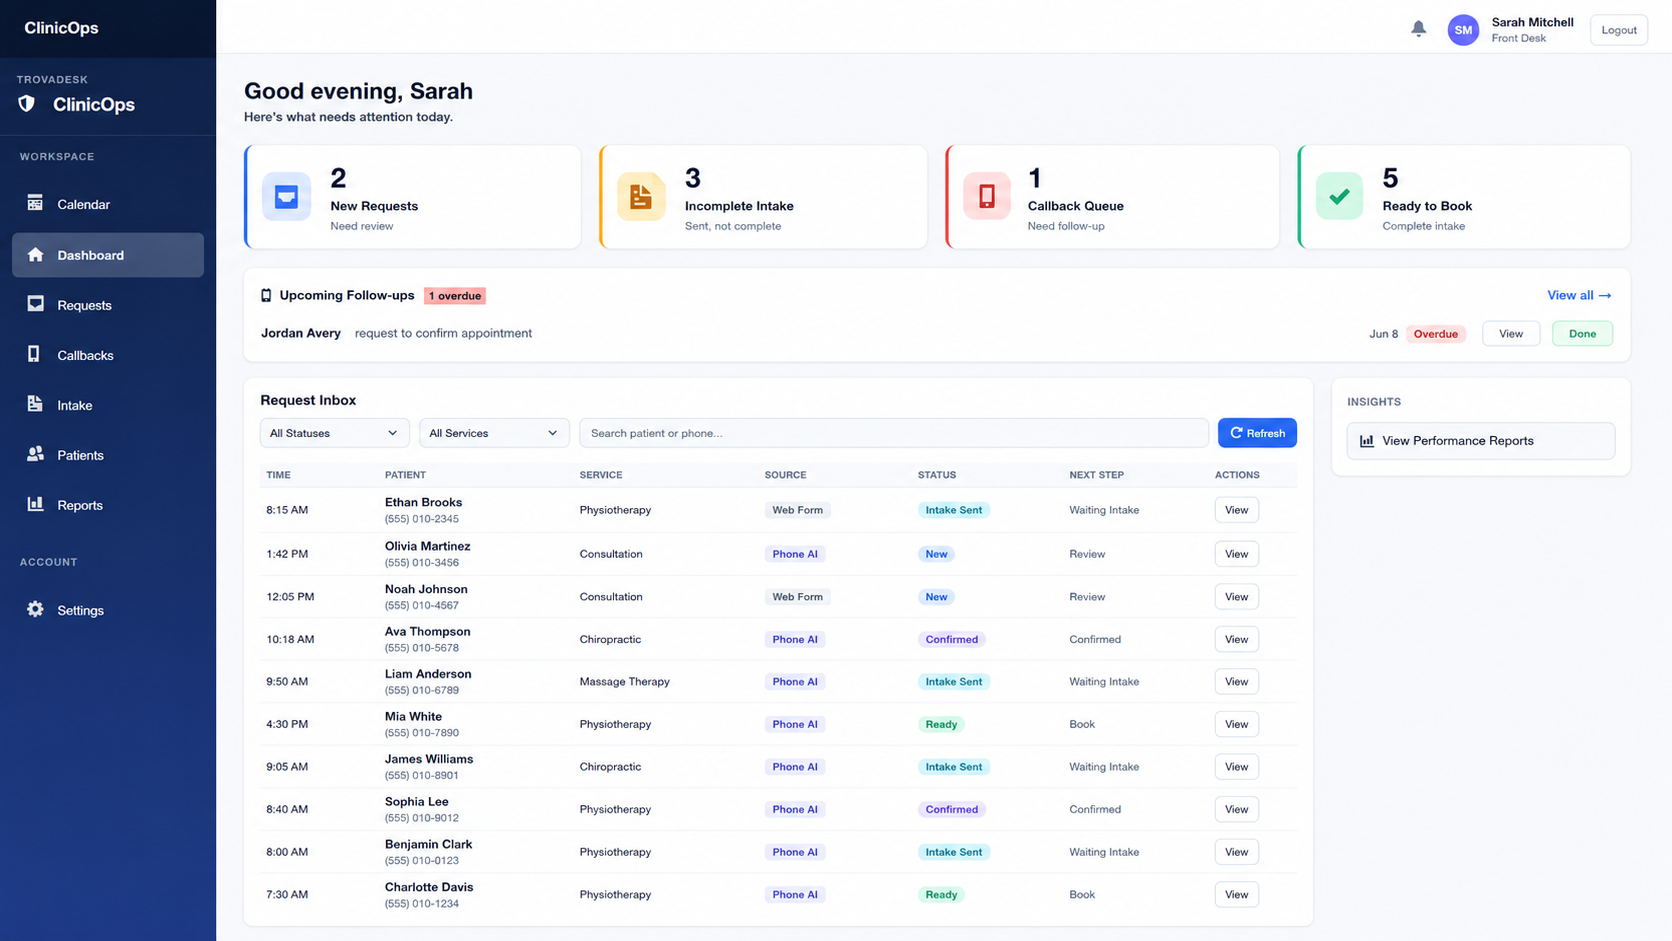View Noah Johnson's request
This screenshot has height=941, width=1672.
coord(1236,597)
